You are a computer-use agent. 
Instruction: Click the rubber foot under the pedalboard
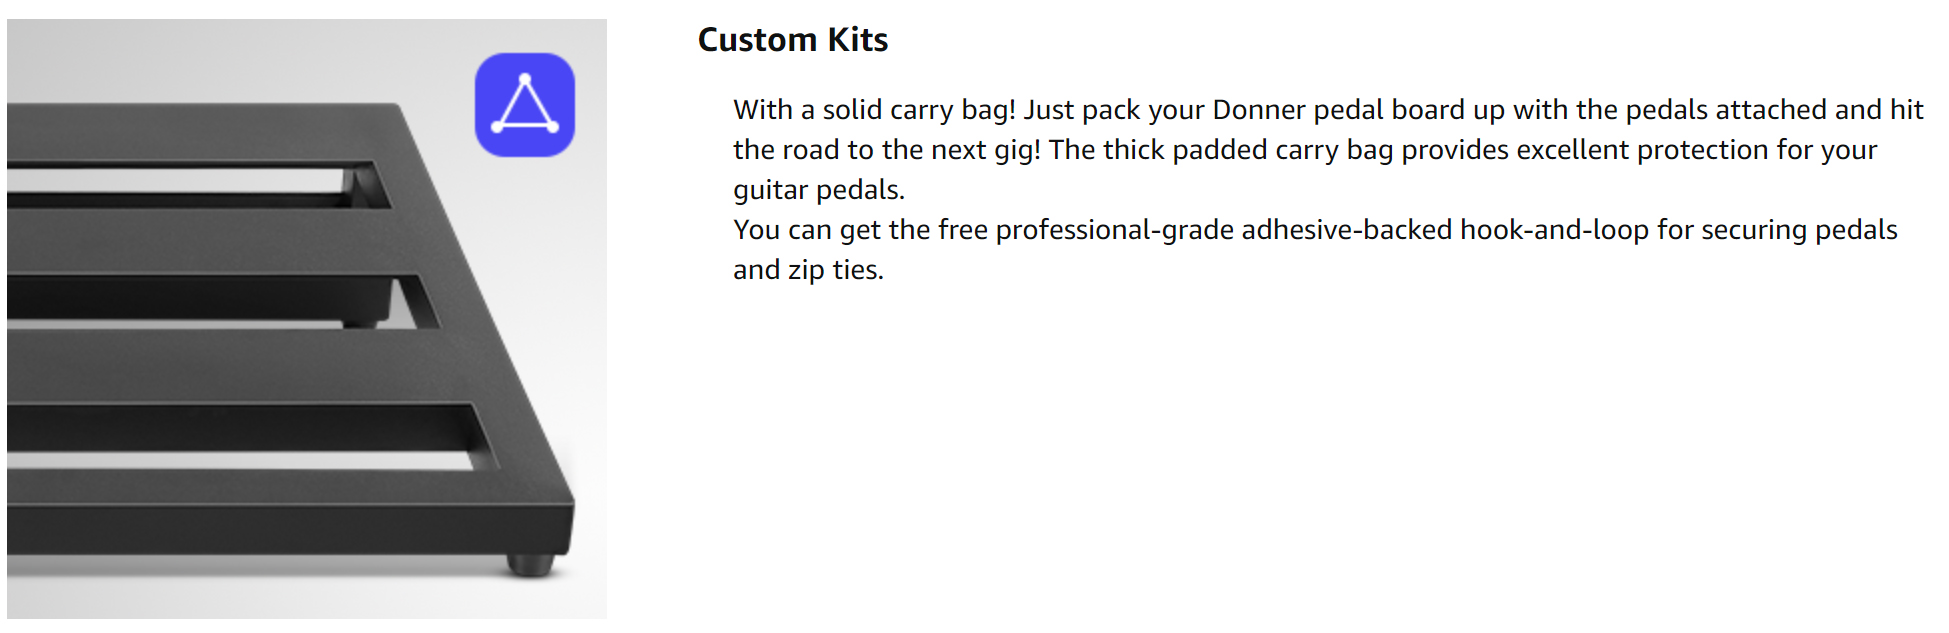click(530, 565)
